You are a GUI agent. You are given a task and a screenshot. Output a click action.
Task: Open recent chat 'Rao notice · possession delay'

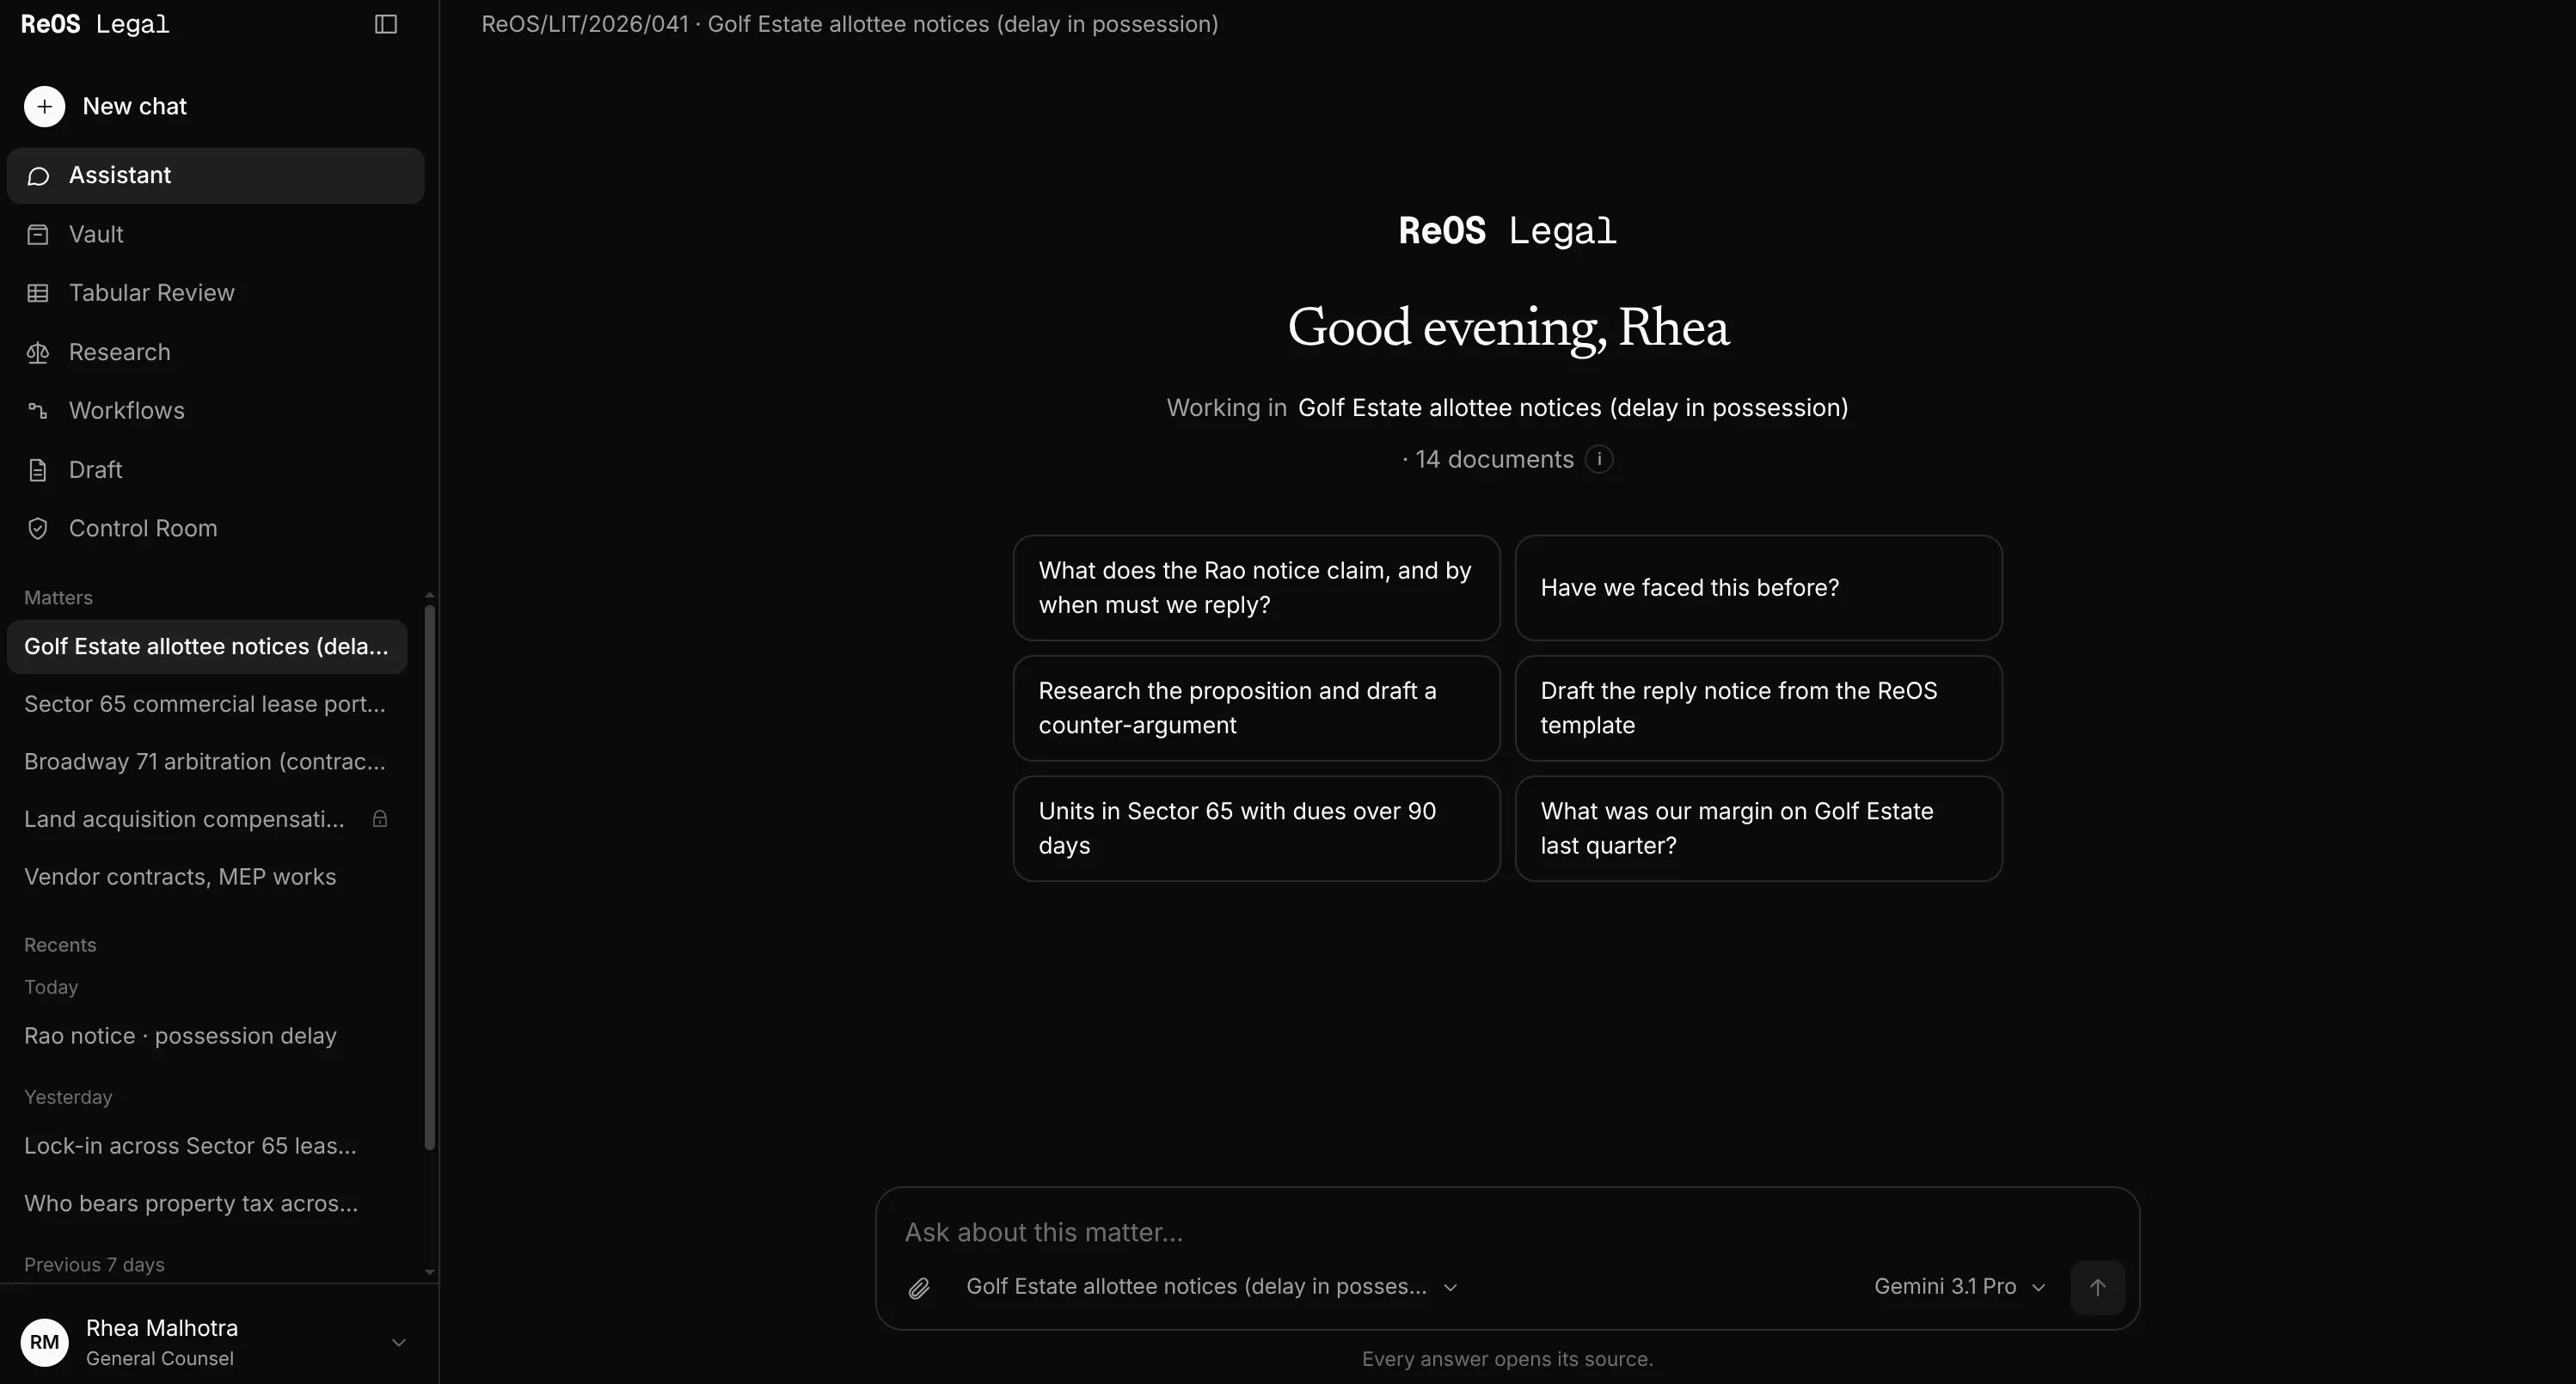[x=207, y=1036]
